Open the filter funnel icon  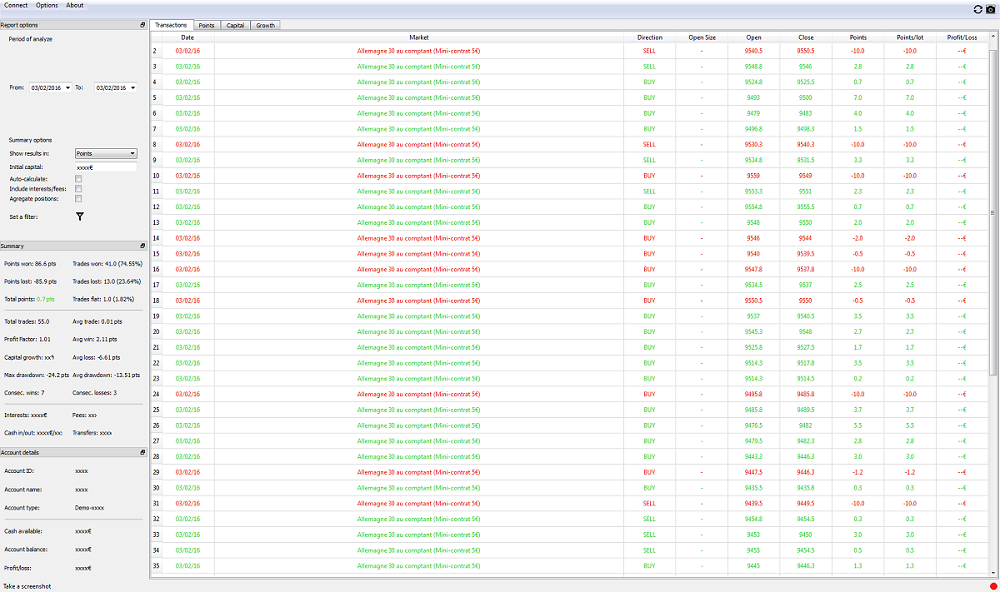pos(80,217)
